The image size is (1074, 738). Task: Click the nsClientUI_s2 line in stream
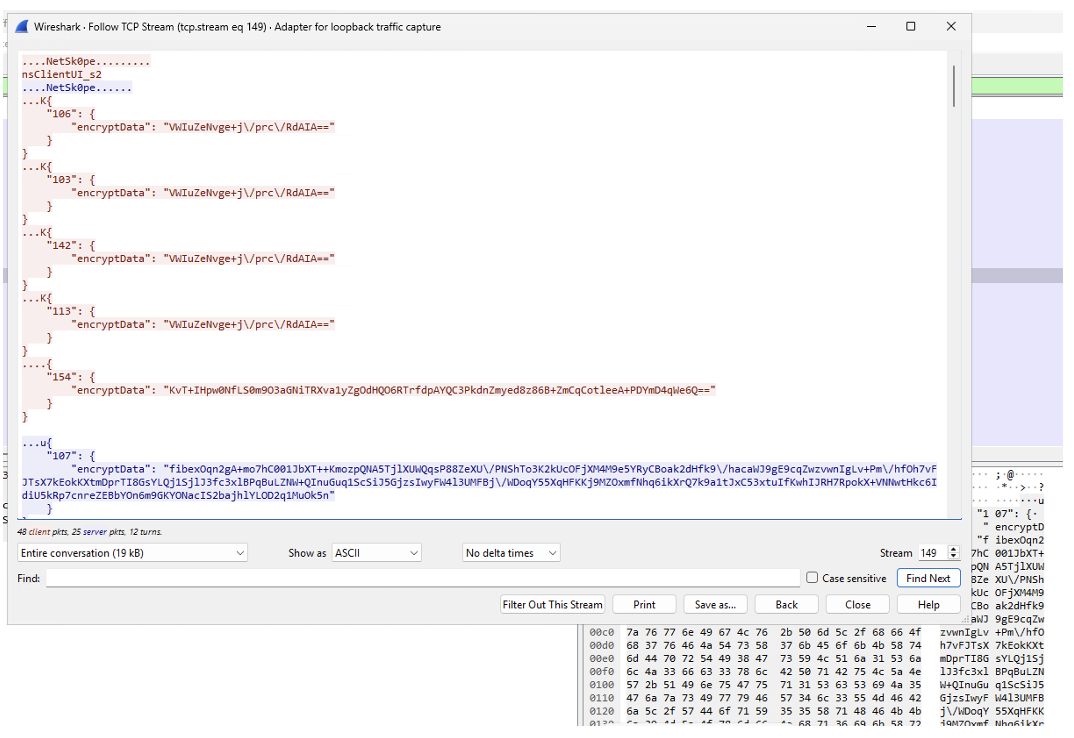tap(62, 75)
